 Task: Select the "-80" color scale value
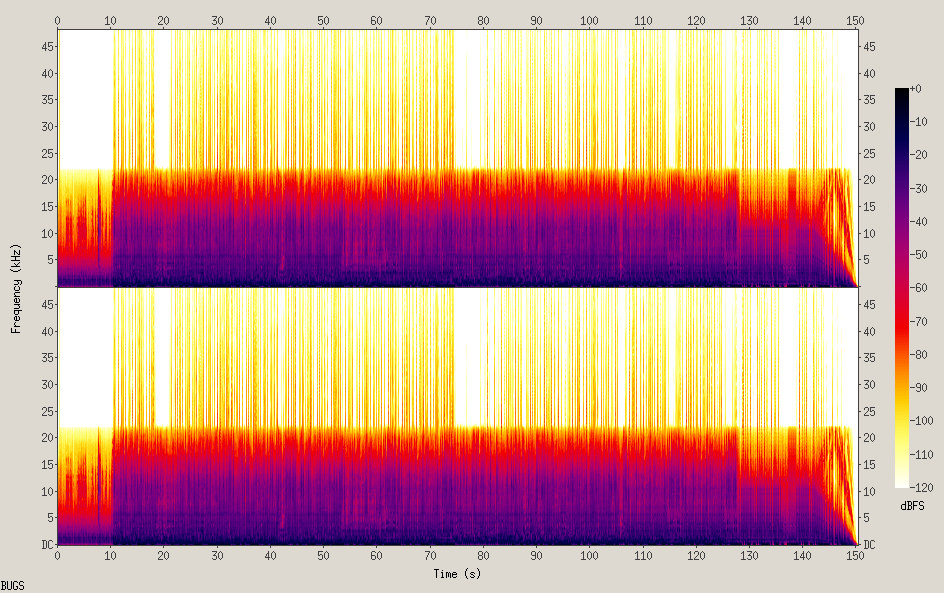(x=919, y=355)
